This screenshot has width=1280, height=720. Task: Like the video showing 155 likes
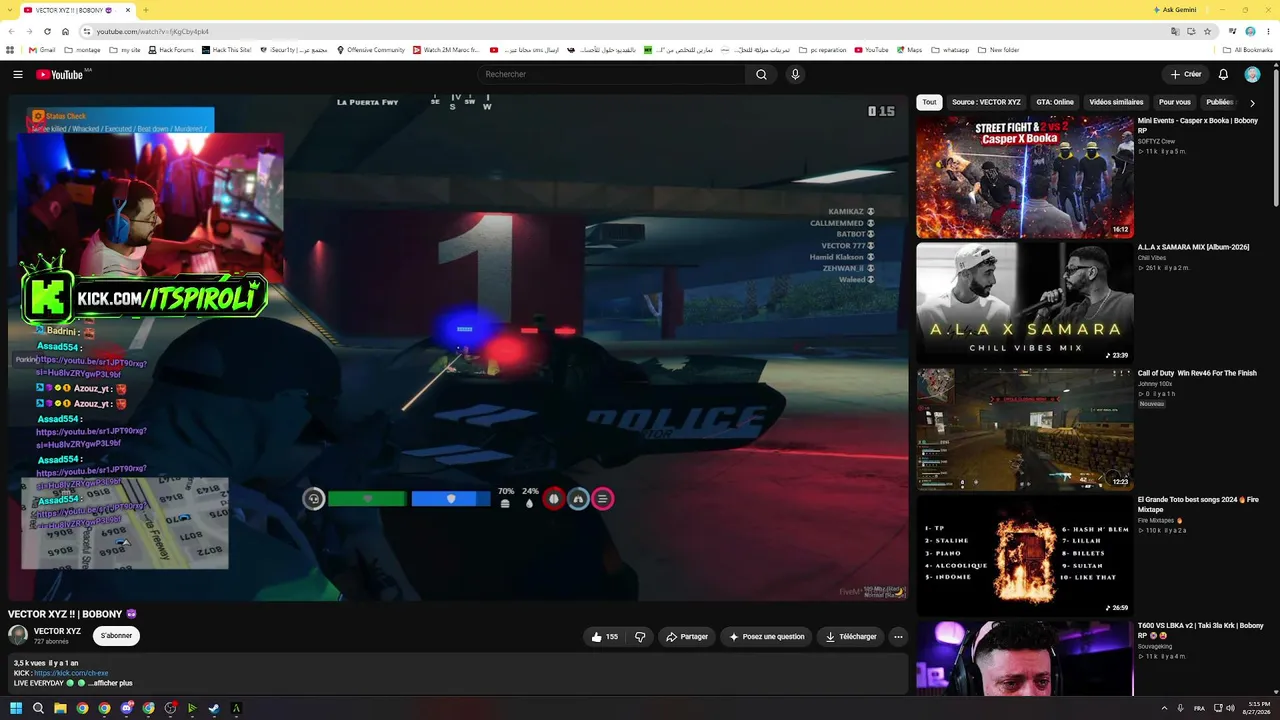click(605, 637)
